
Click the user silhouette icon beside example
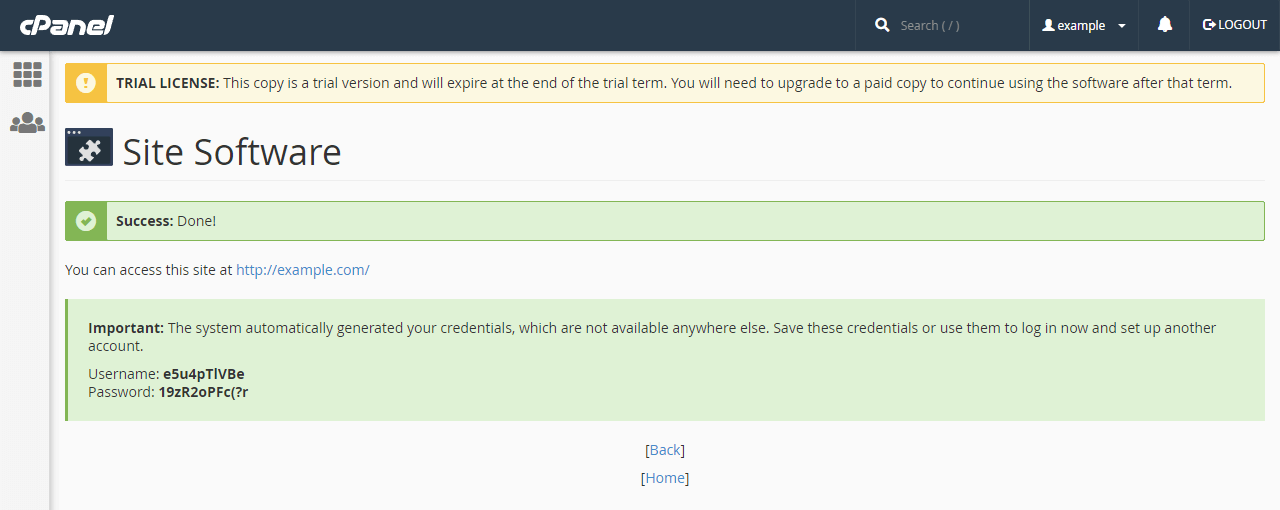[1048, 25]
